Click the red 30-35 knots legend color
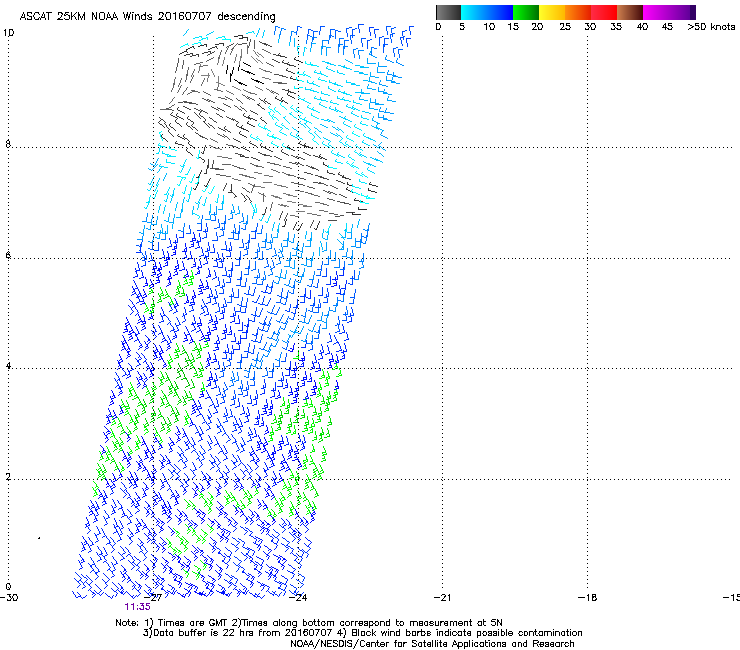Image resolution: width=740 pixels, height=650 pixels. 604,12
